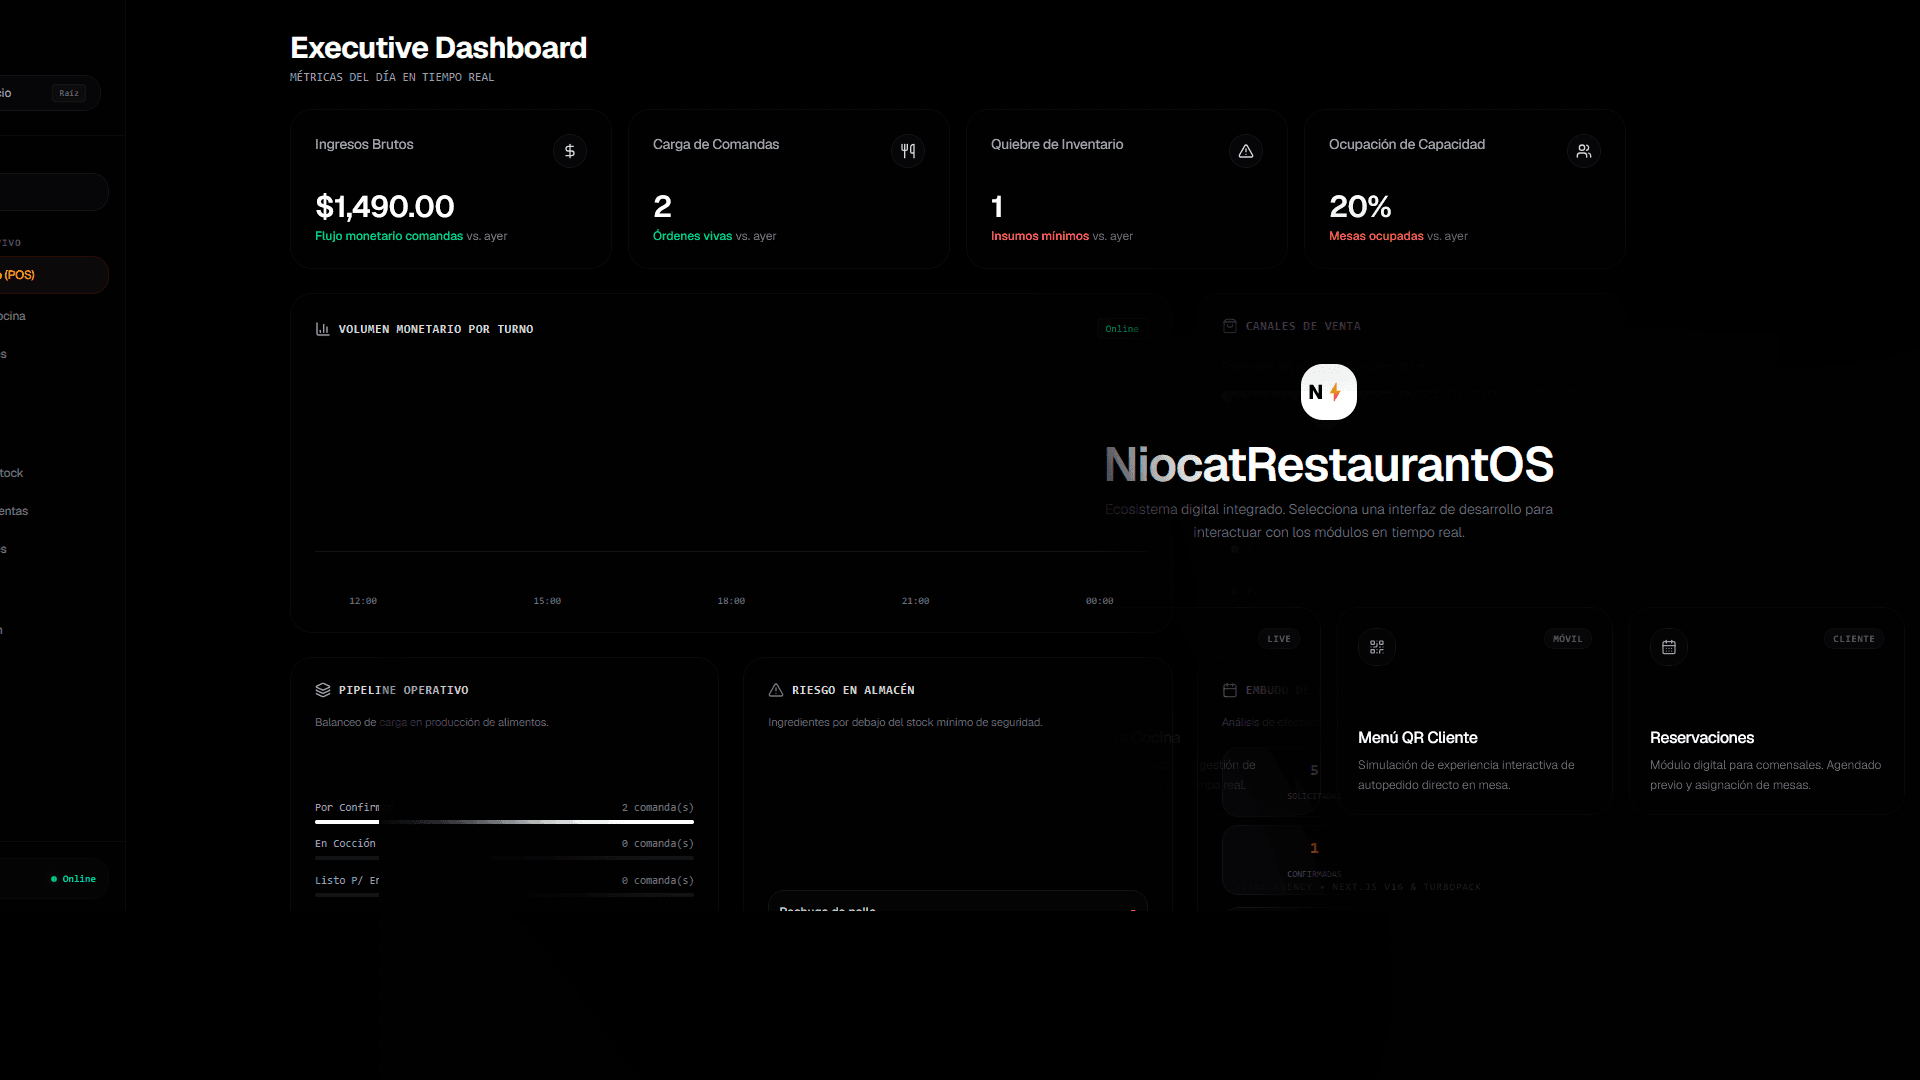Click the green Online status in sidebar

[73, 879]
